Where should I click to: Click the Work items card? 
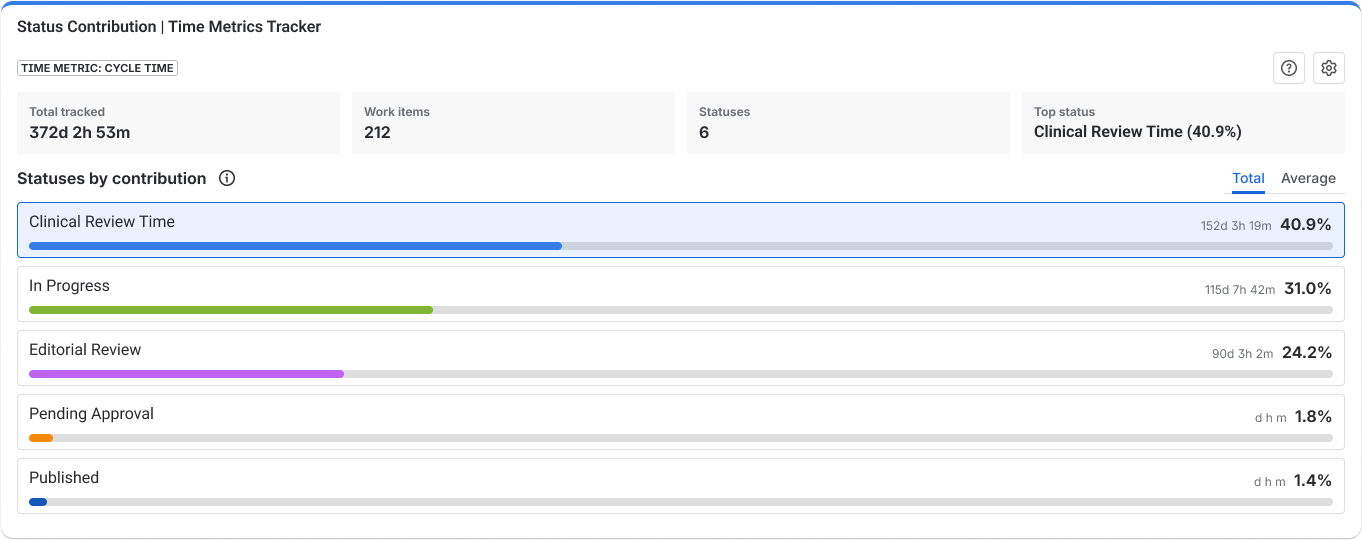[513, 123]
